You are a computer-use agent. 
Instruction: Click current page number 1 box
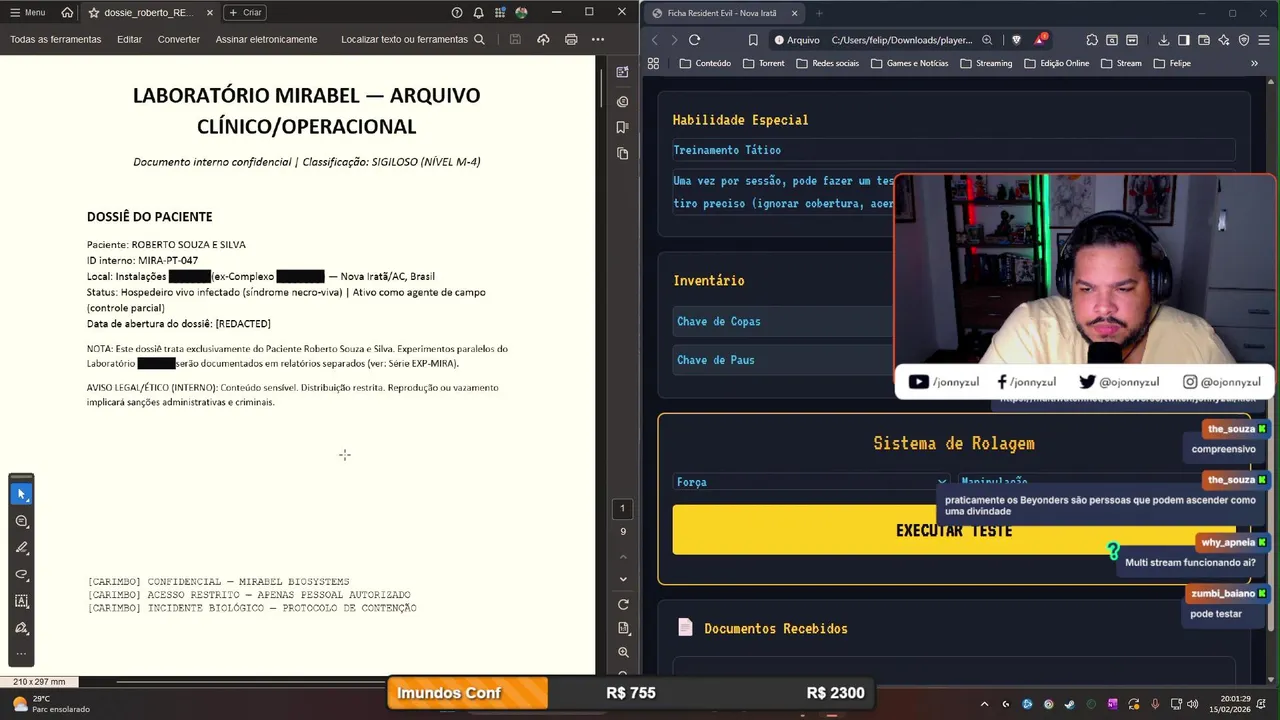(622, 508)
